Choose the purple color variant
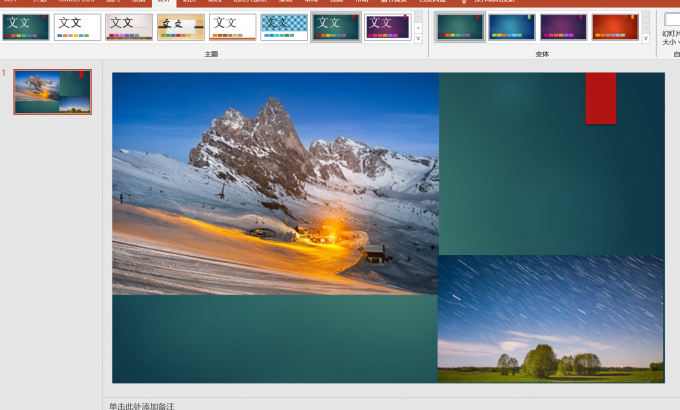 coord(563,27)
